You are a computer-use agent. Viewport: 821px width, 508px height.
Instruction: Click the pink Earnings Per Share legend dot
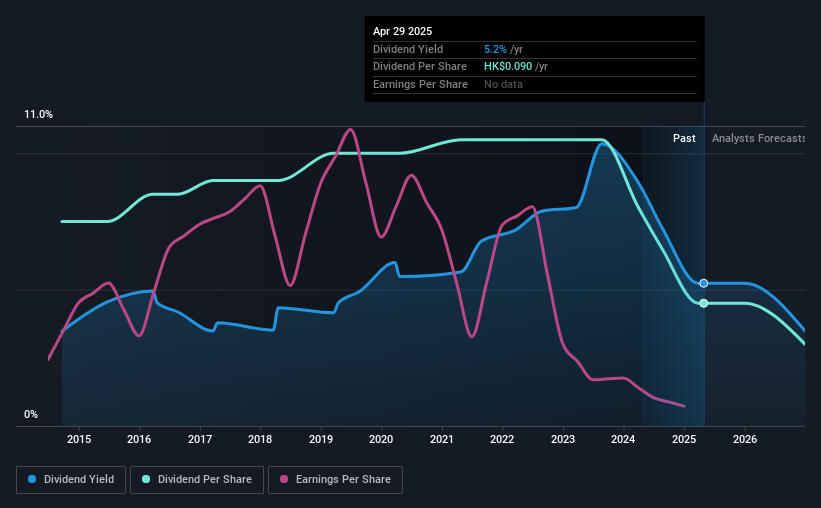[x=284, y=479]
